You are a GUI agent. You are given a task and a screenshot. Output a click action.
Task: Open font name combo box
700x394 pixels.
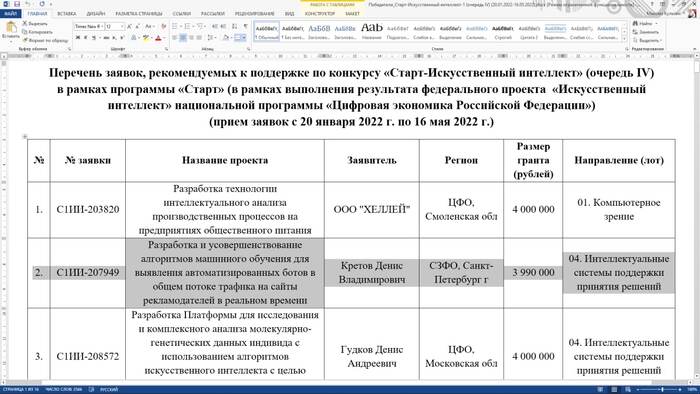coord(89,26)
